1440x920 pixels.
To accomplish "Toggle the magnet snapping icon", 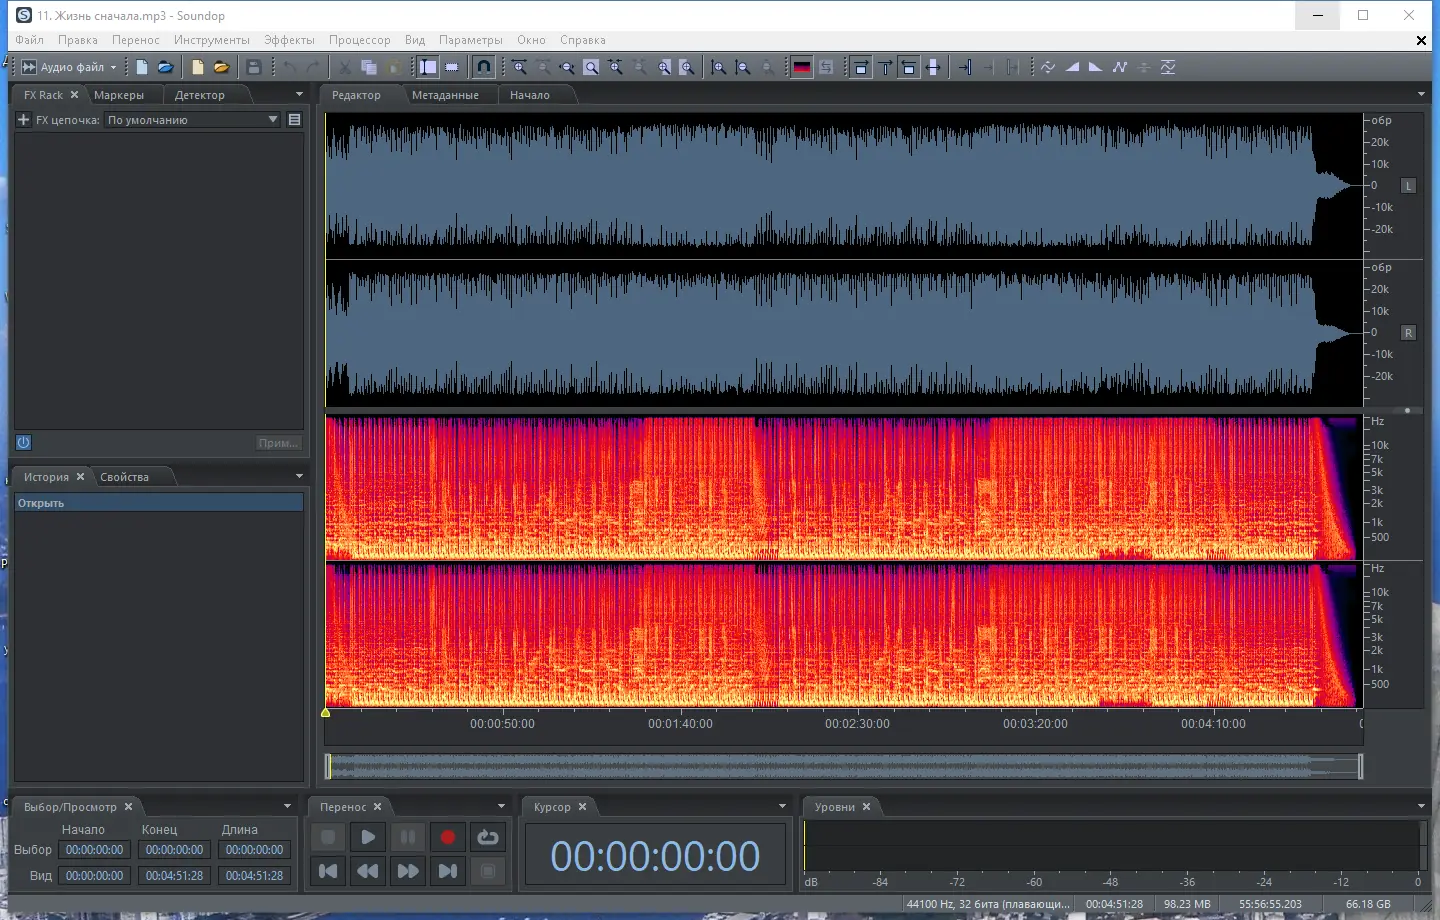I will [x=484, y=67].
